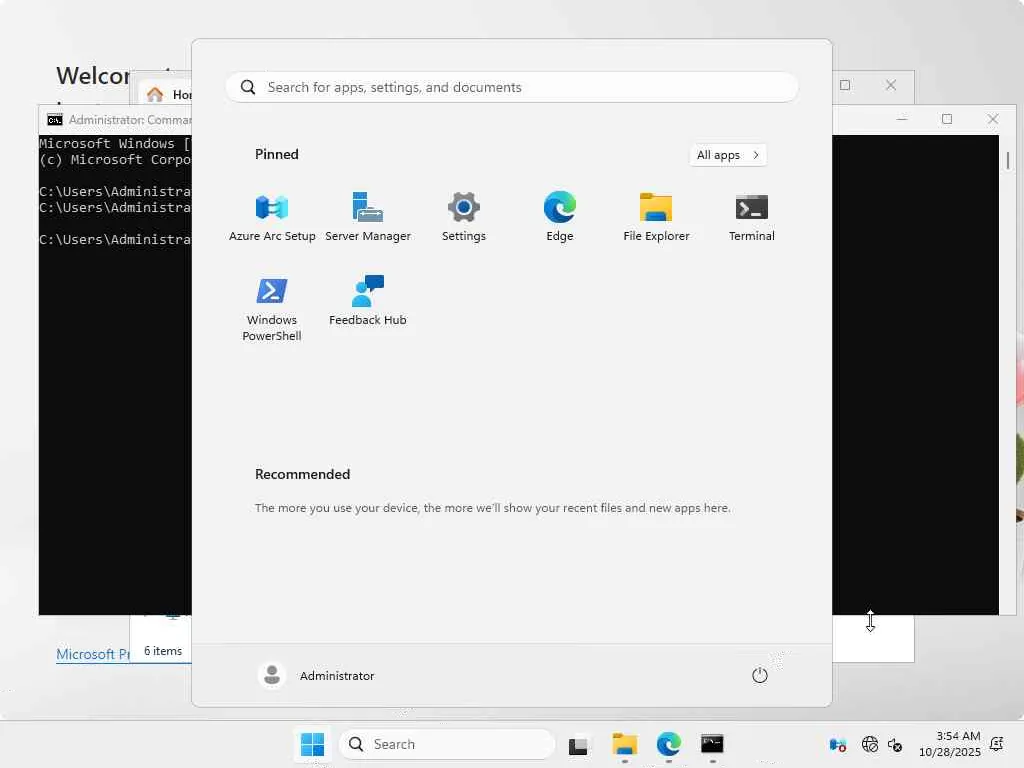The width and height of the screenshot is (1024, 768).
Task: Maximize the File Explorer window behind
Action: coord(845,85)
